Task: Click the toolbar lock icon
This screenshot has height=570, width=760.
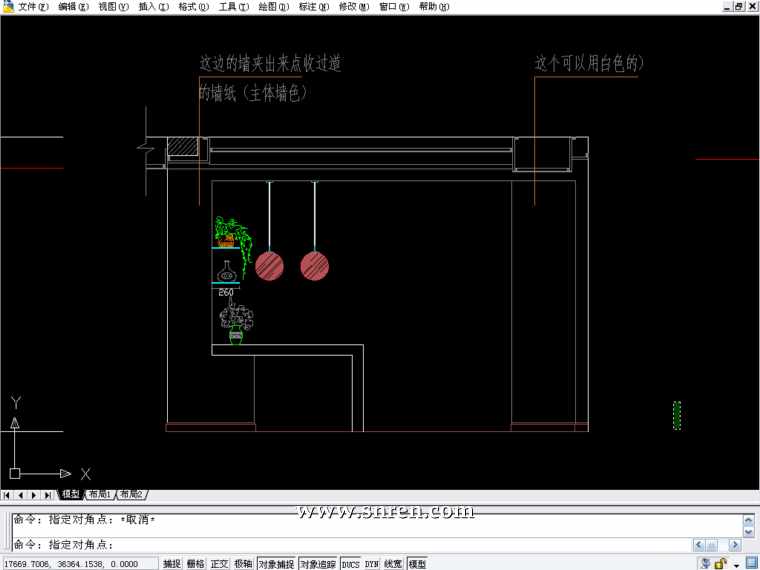Action: click(720, 563)
